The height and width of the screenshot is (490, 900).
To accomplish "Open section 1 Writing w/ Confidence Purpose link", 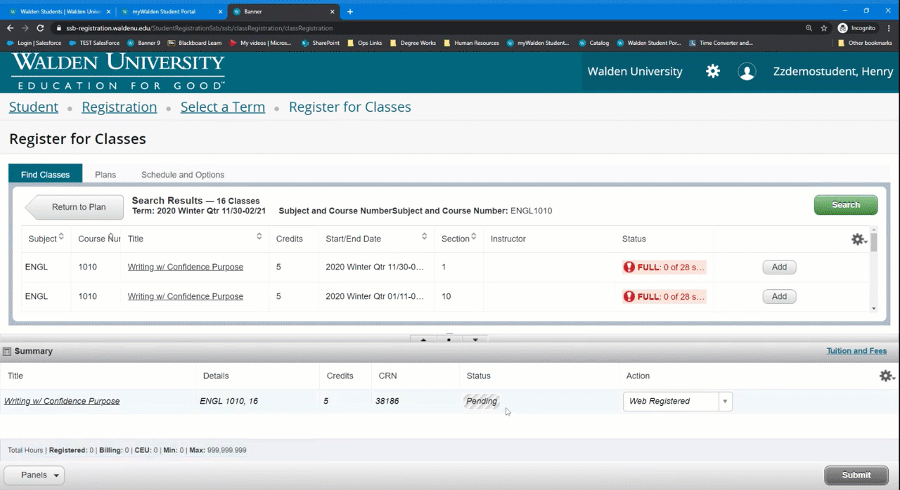I will (x=185, y=267).
